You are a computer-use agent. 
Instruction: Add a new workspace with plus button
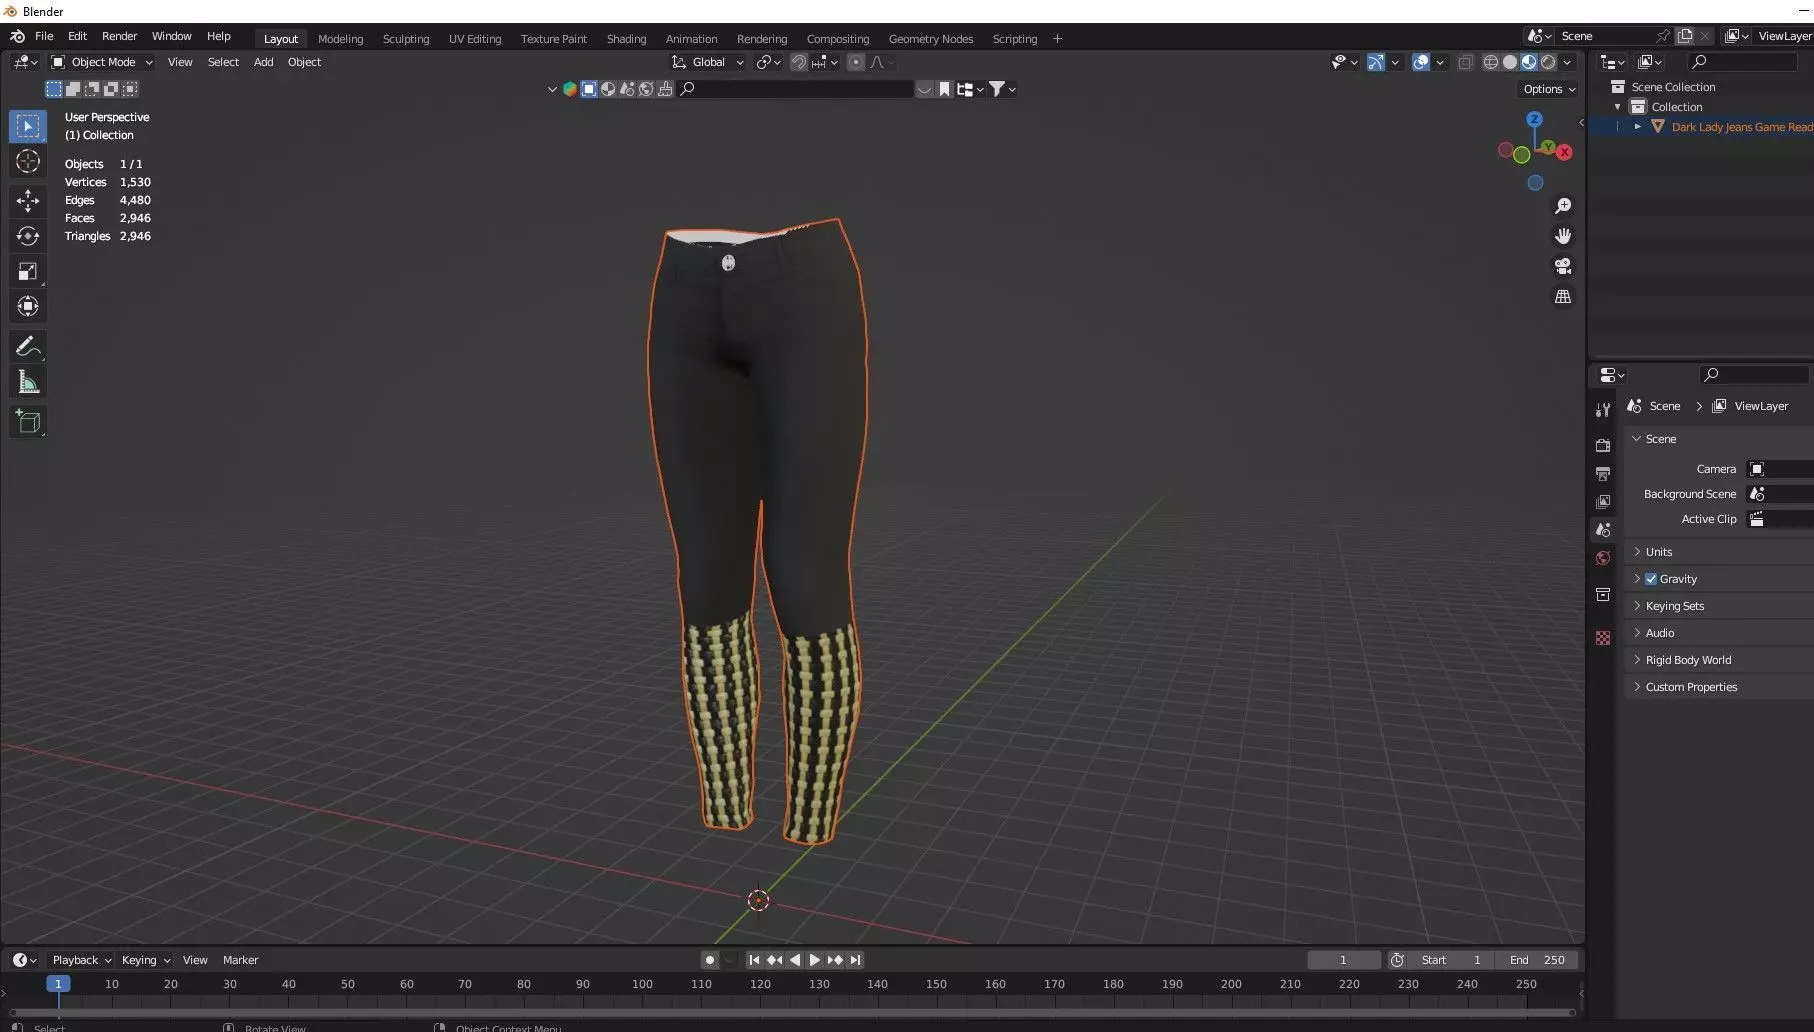tap(1057, 39)
